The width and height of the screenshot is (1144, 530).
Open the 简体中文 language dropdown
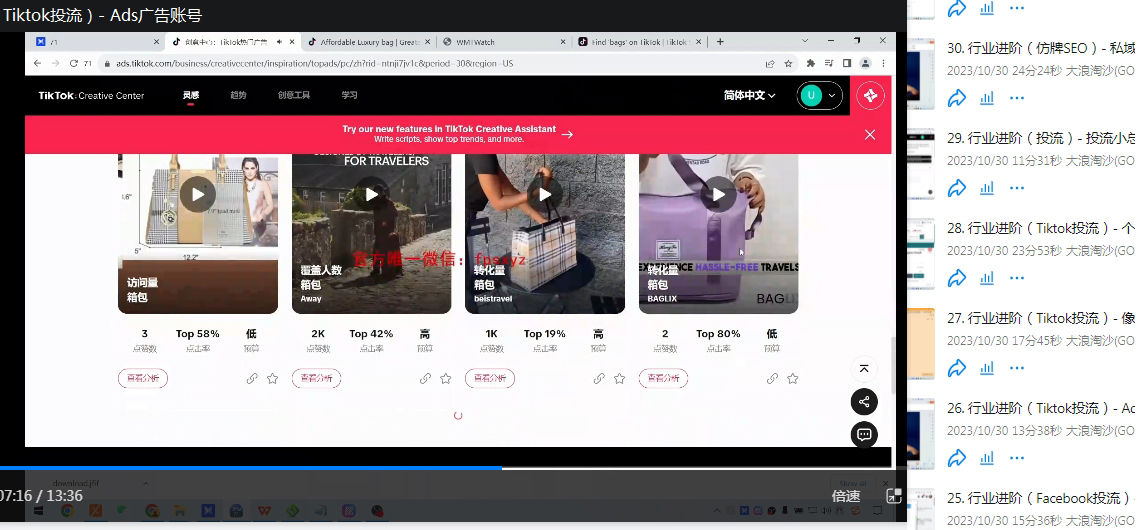(x=749, y=96)
